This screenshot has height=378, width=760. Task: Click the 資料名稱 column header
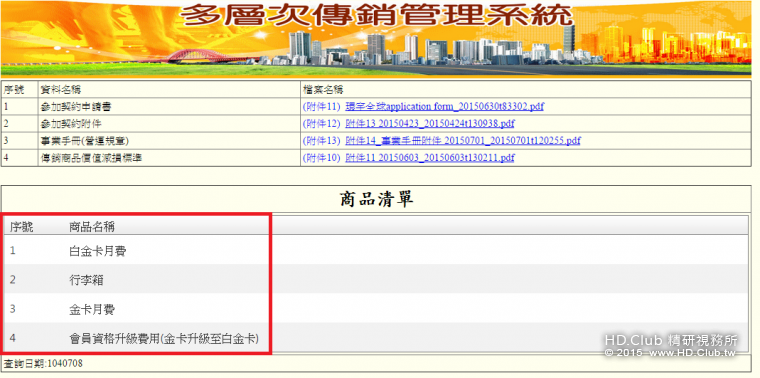(x=169, y=89)
